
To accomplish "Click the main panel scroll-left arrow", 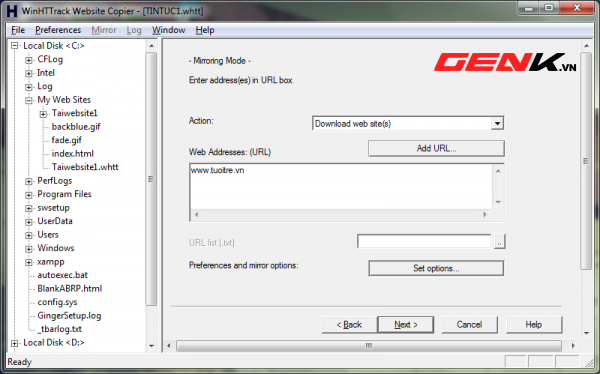I will 169,346.
